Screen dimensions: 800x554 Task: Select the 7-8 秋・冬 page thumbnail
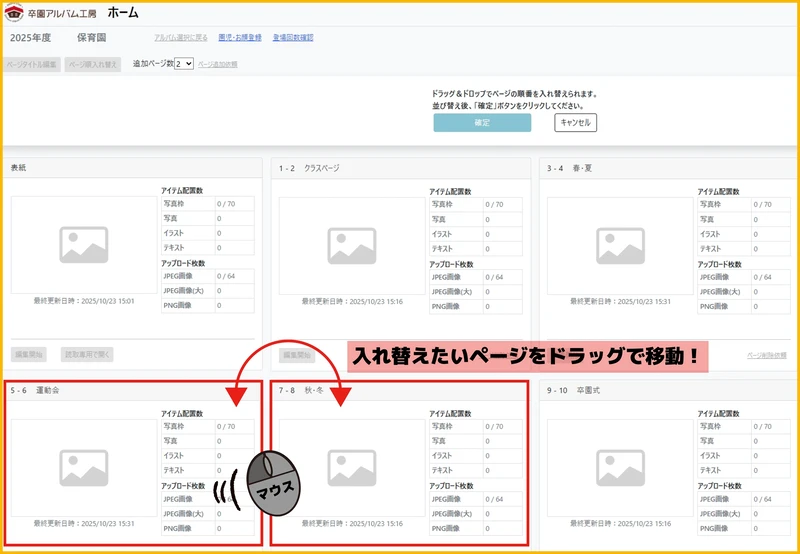(x=352, y=468)
